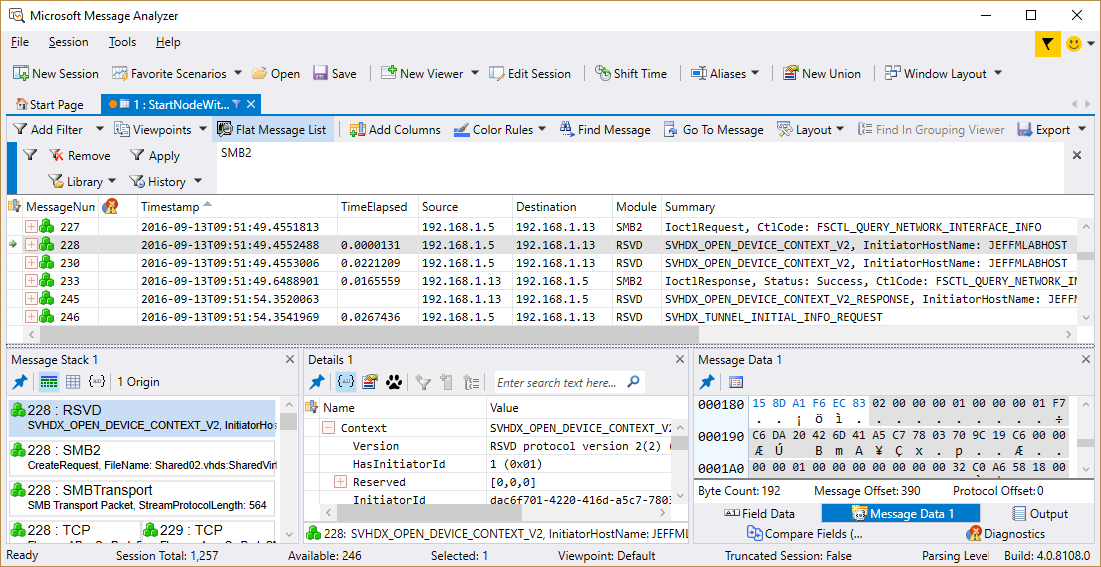Viewport: 1101px width, 567px height.
Task: Click the yellow filter funnel icon in title area
Action: [1048, 44]
